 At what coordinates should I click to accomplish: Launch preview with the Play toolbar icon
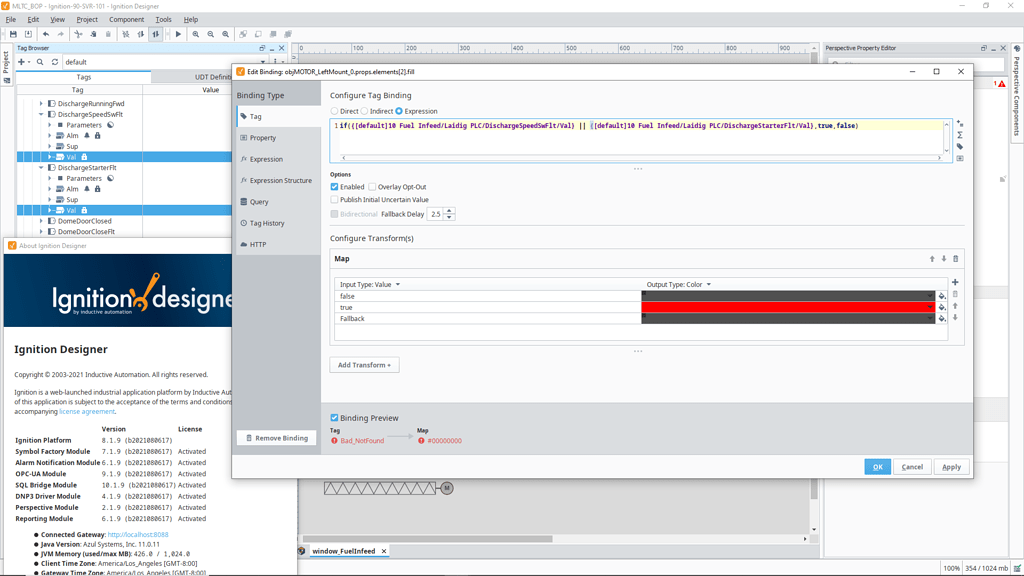[178, 33]
